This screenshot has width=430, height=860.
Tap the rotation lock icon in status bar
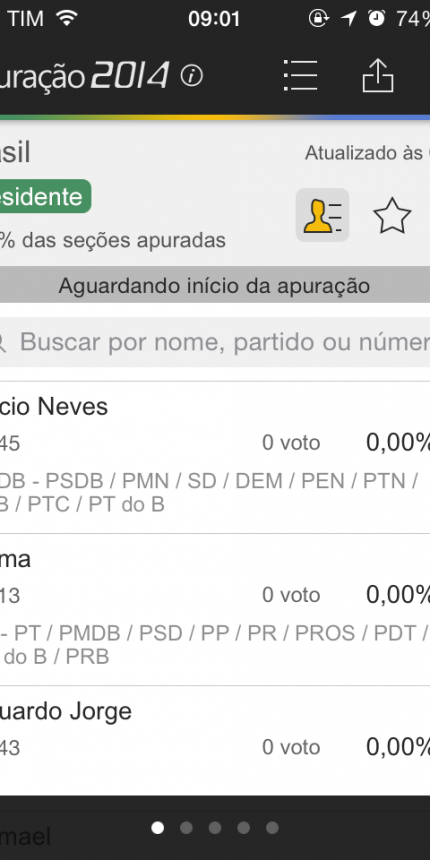click(x=318, y=18)
